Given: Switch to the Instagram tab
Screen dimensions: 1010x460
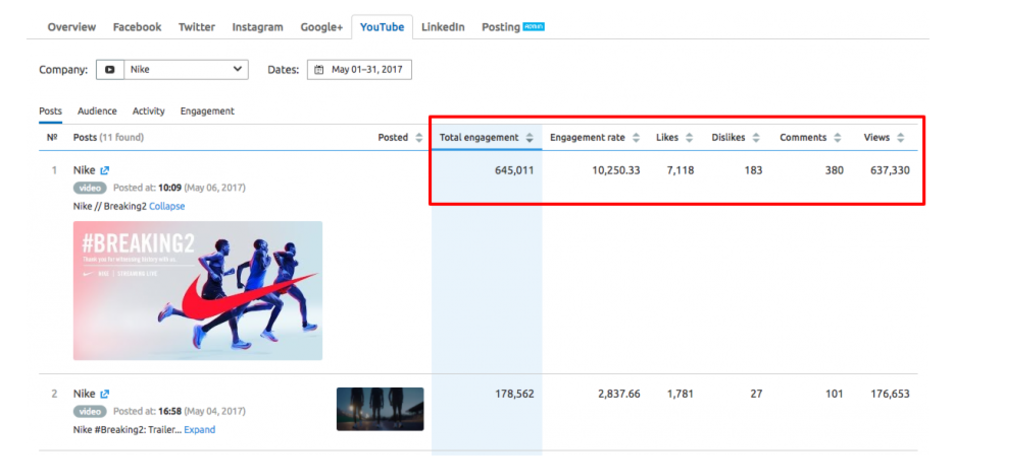Looking at the screenshot, I should pos(258,27).
